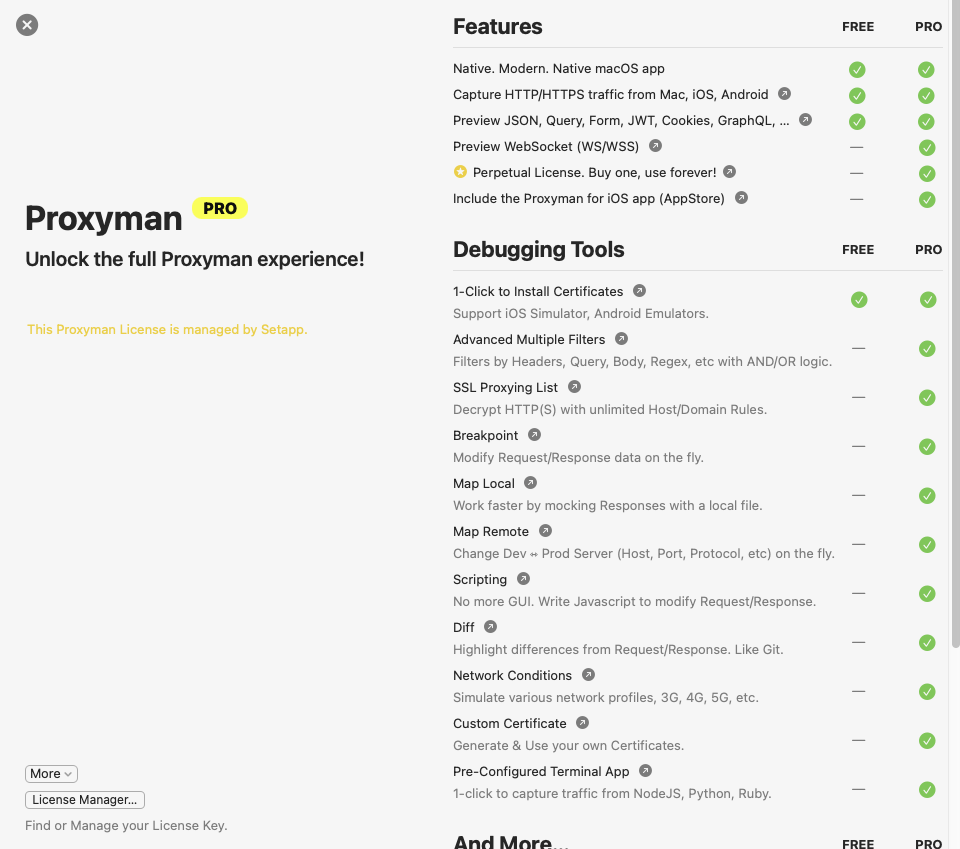This screenshot has height=849, width=960.
Task: Click the Custom Certificate arrow icon
Action: (582, 723)
